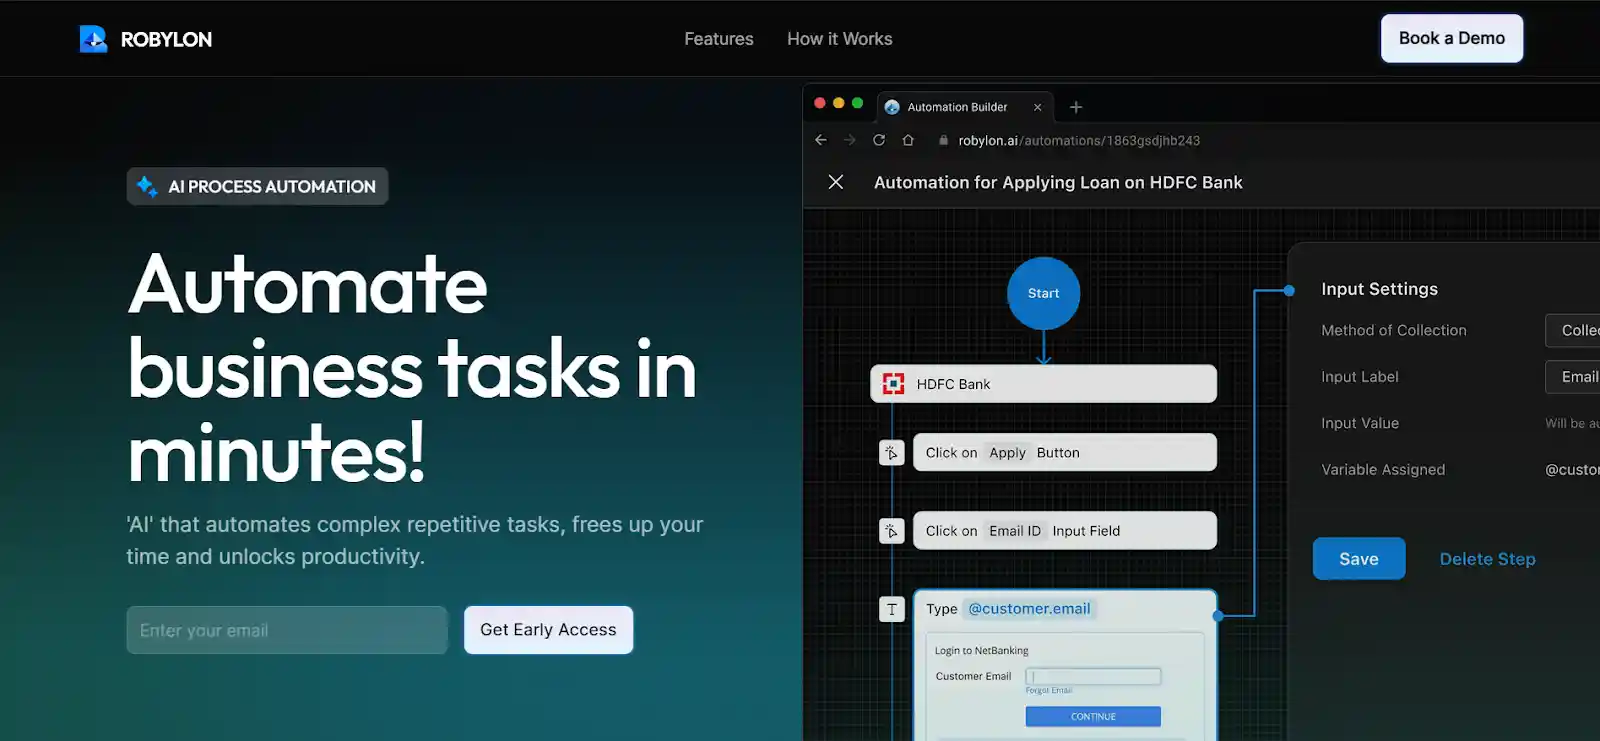Image resolution: width=1600 pixels, height=741 pixels.
Task: Click the Forgot Email link in preview
Action: point(1048,690)
